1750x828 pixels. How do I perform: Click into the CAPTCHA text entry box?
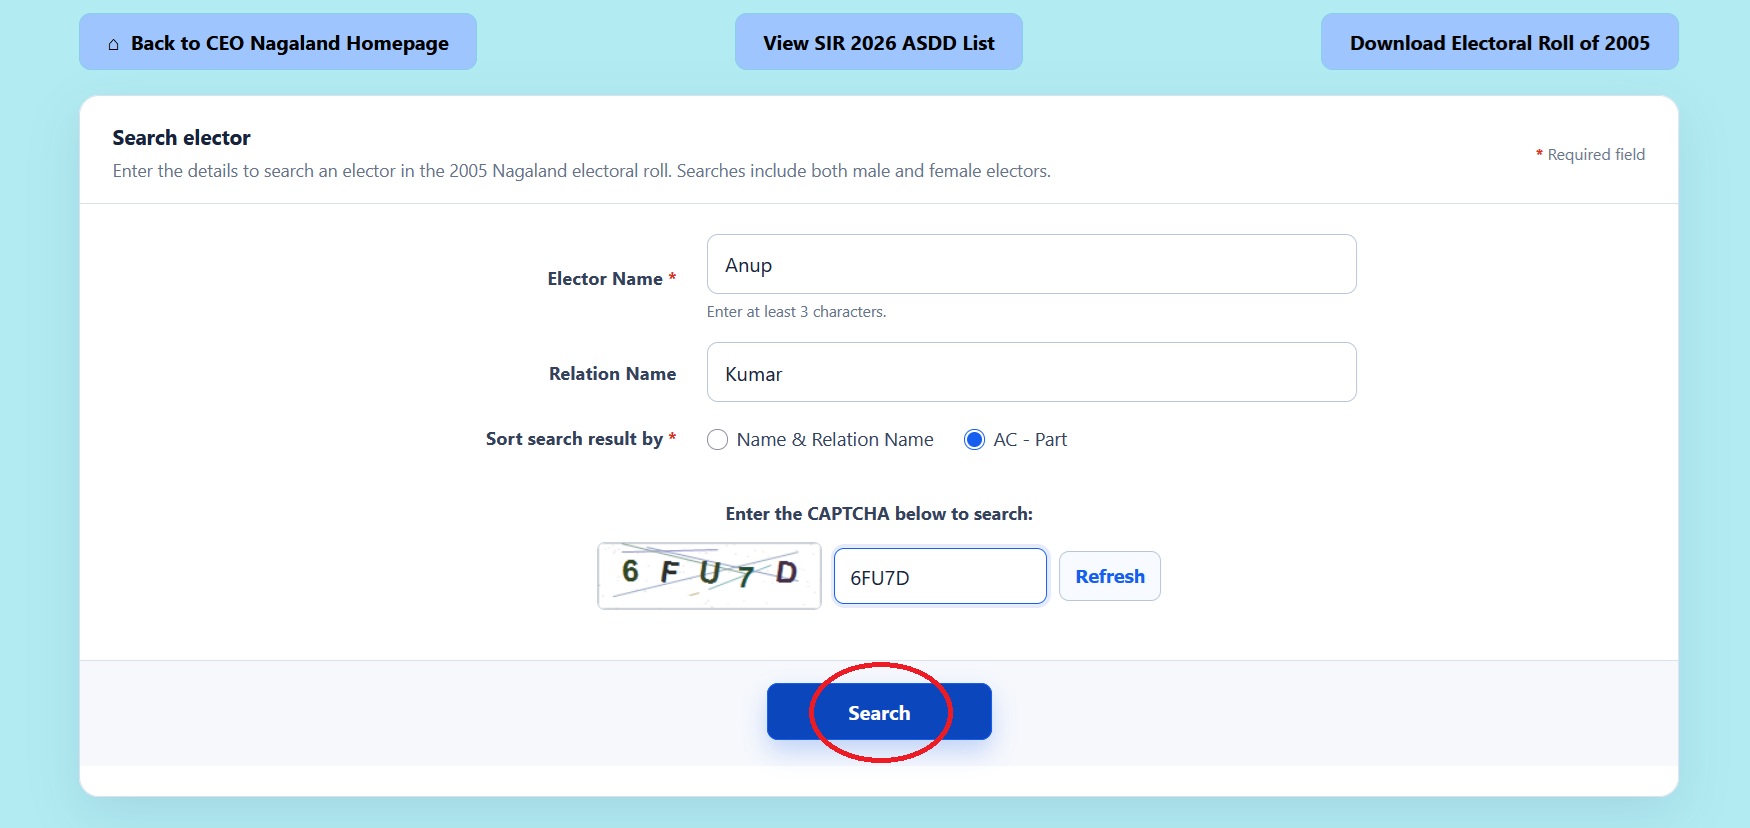click(940, 576)
